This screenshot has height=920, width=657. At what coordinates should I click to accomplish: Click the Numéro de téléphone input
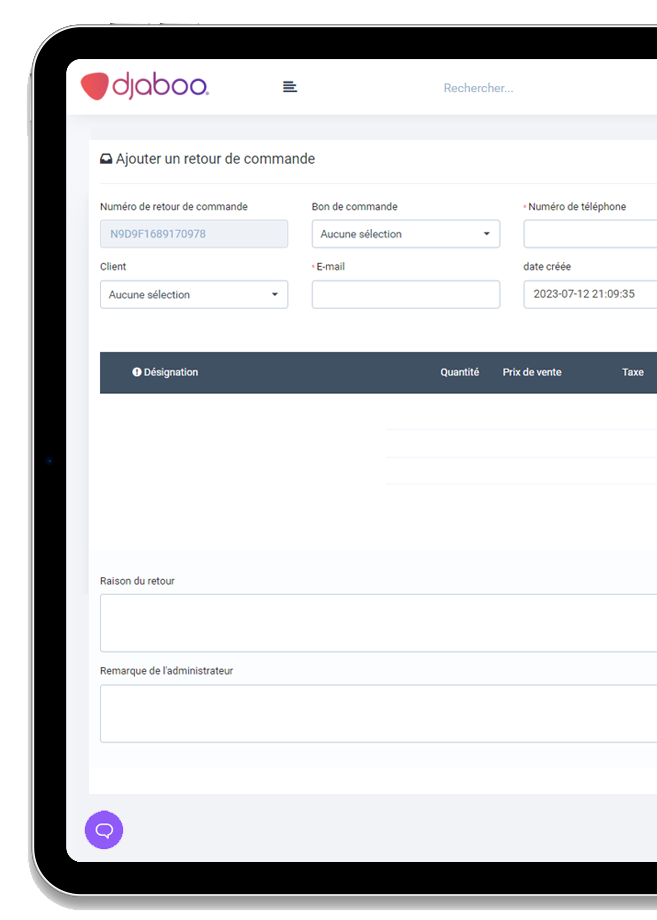click(x=590, y=234)
